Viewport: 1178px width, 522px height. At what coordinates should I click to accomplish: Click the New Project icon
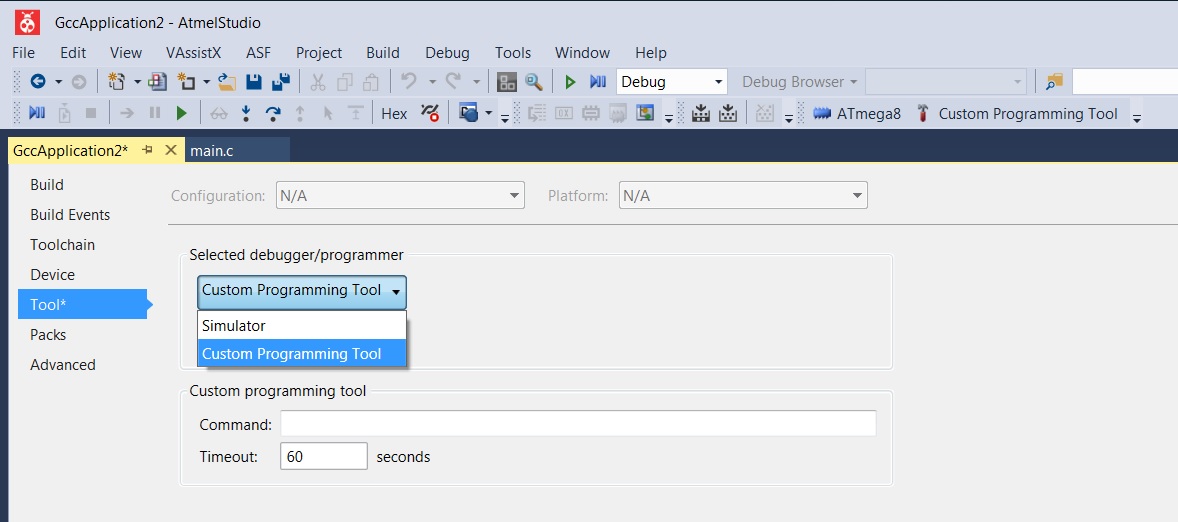[116, 82]
